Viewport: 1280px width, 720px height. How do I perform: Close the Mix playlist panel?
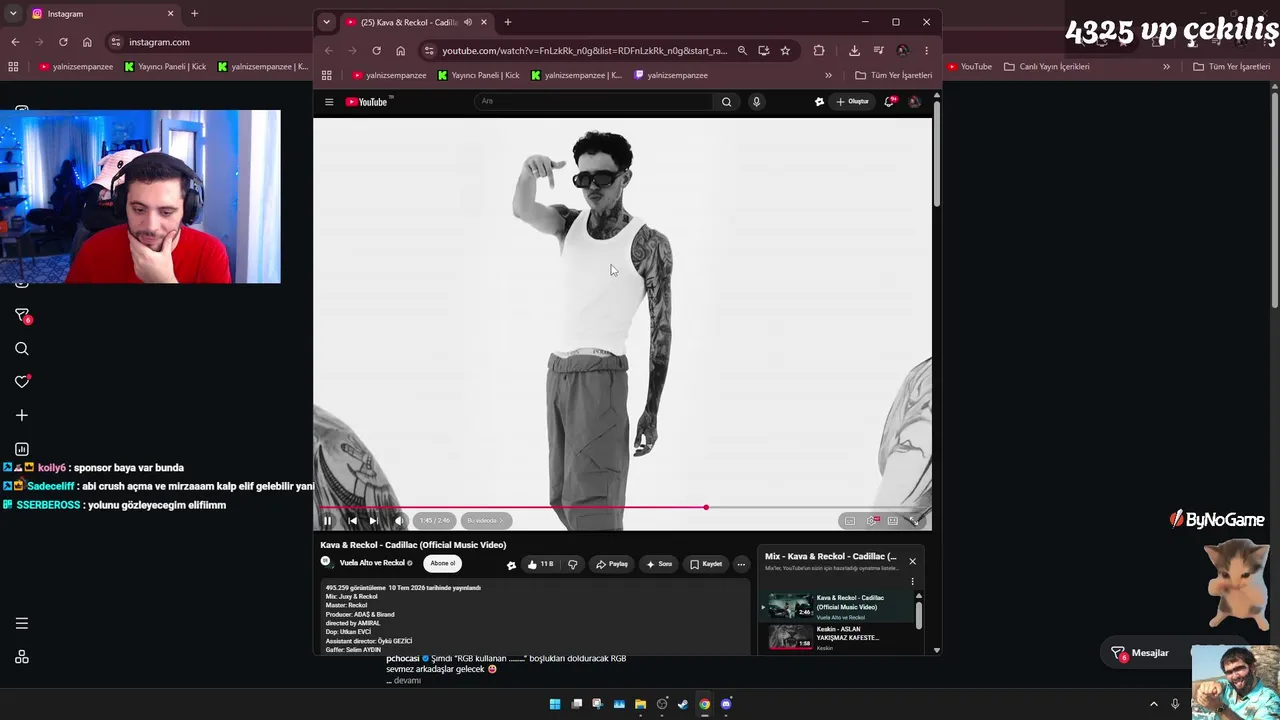912,561
